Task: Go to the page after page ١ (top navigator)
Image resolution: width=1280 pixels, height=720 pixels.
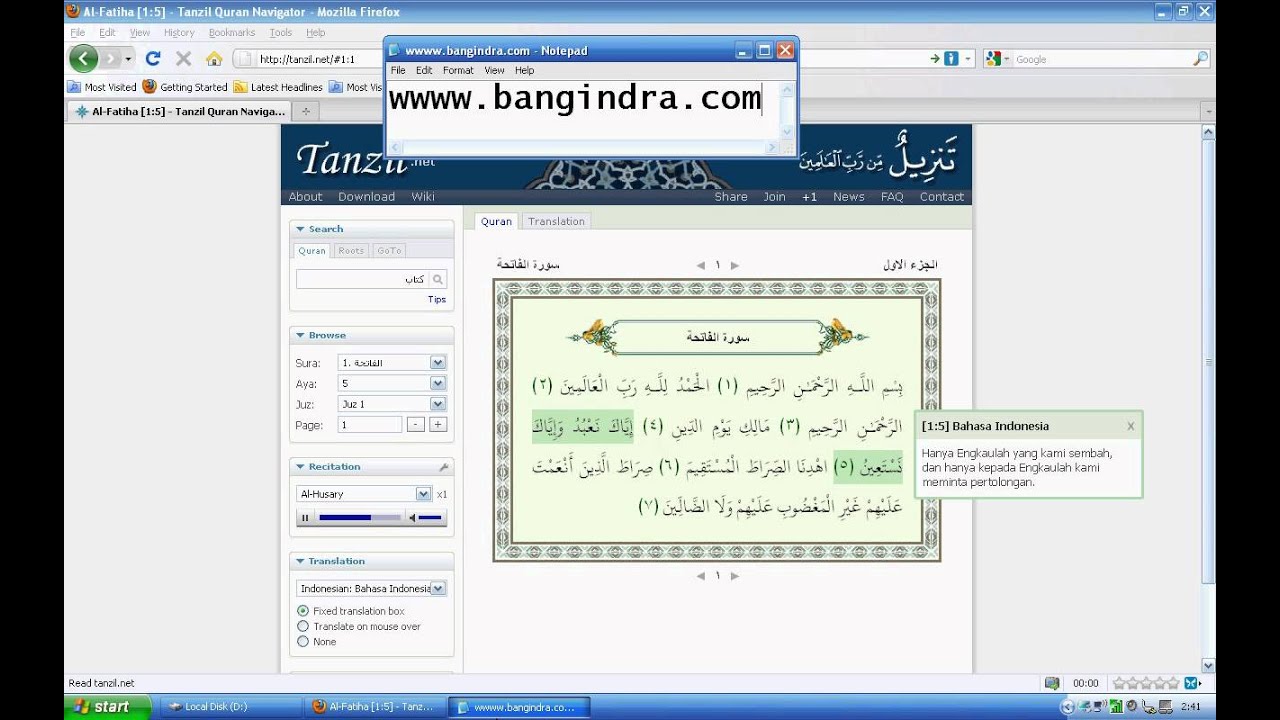Action: coord(735,265)
